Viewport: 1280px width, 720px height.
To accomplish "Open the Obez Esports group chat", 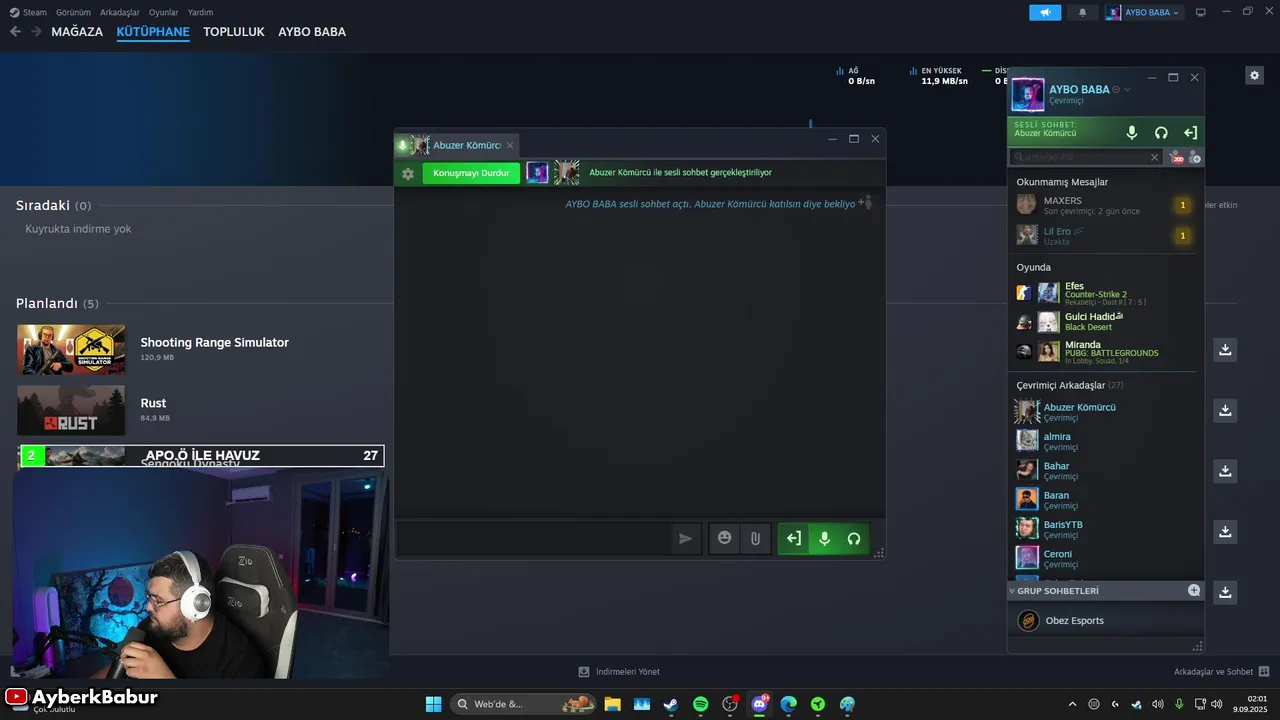I will coord(1105,621).
